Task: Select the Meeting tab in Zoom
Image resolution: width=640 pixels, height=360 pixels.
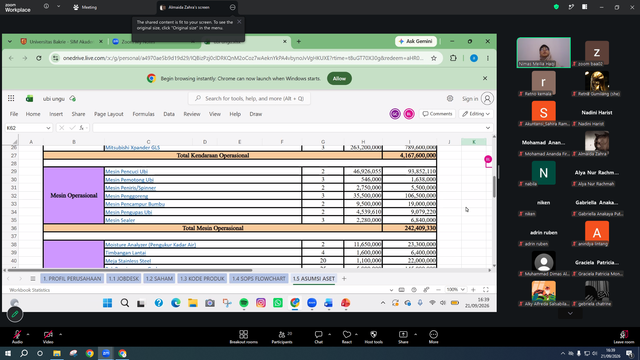Action: tap(85, 7)
